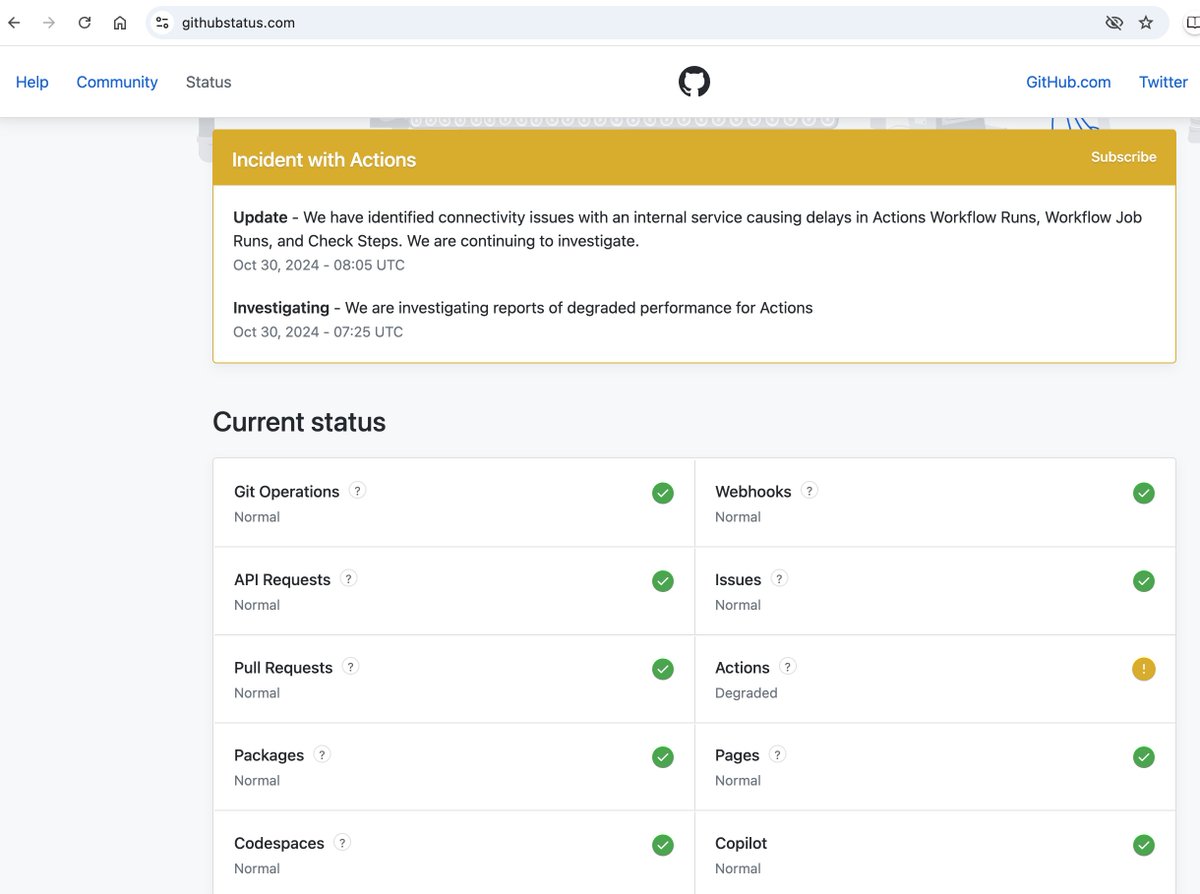Click the Issues component name

[x=738, y=580]
